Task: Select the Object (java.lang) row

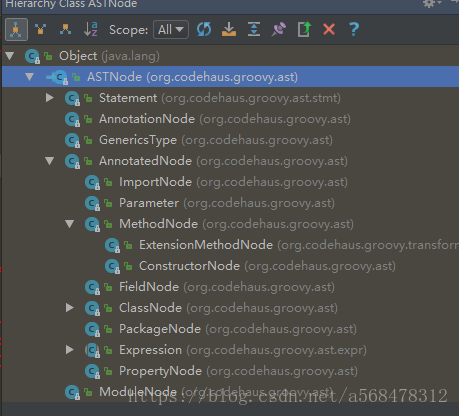Action: pos(230,56)
